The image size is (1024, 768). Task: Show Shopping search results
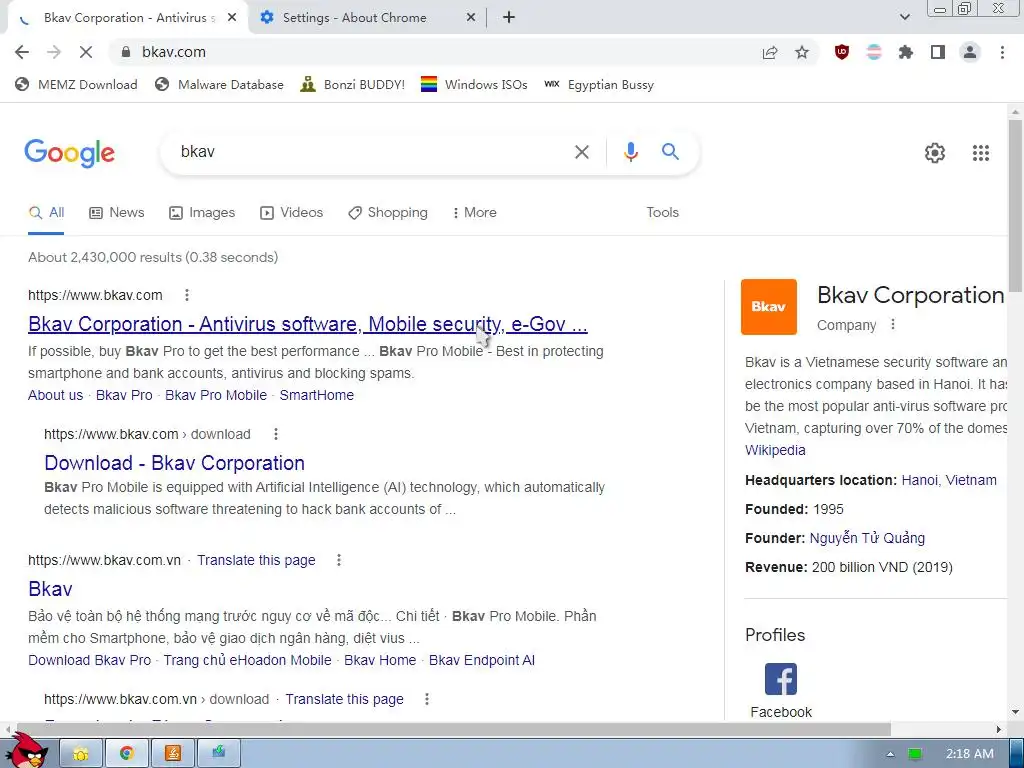point(388,213)
